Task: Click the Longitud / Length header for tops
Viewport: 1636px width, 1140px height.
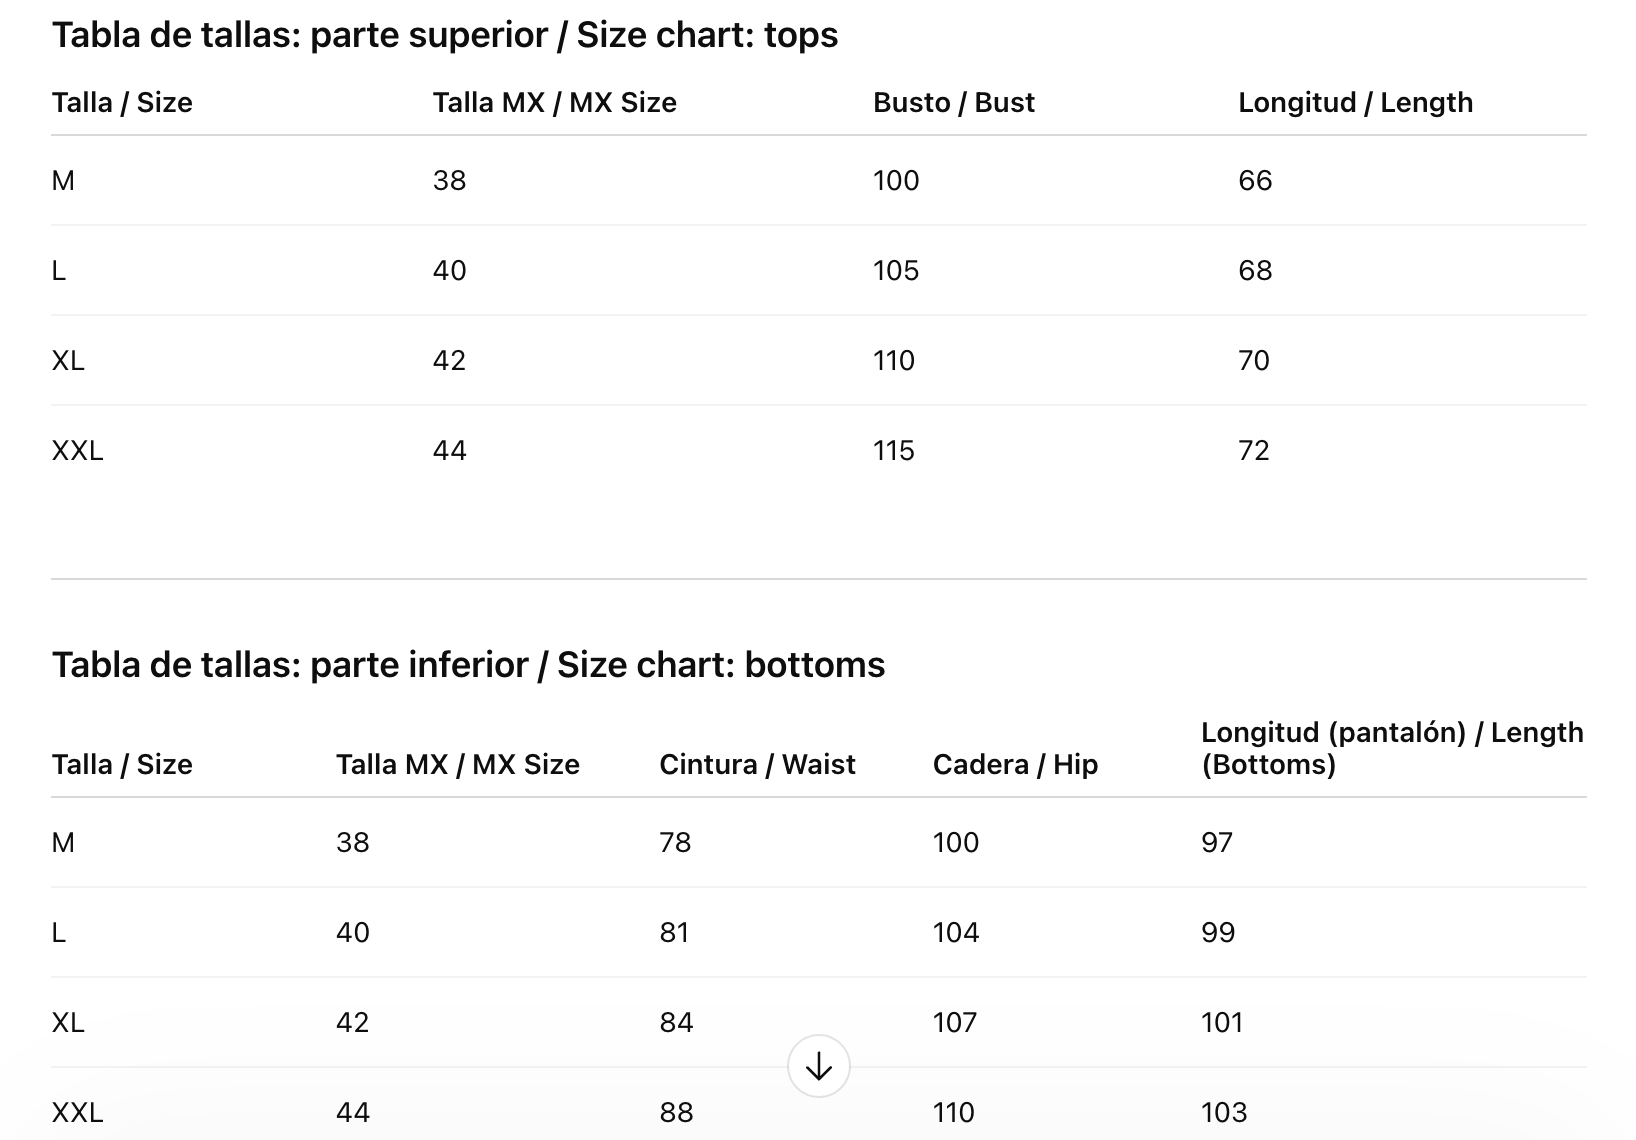Action: tap(1355, 103)
